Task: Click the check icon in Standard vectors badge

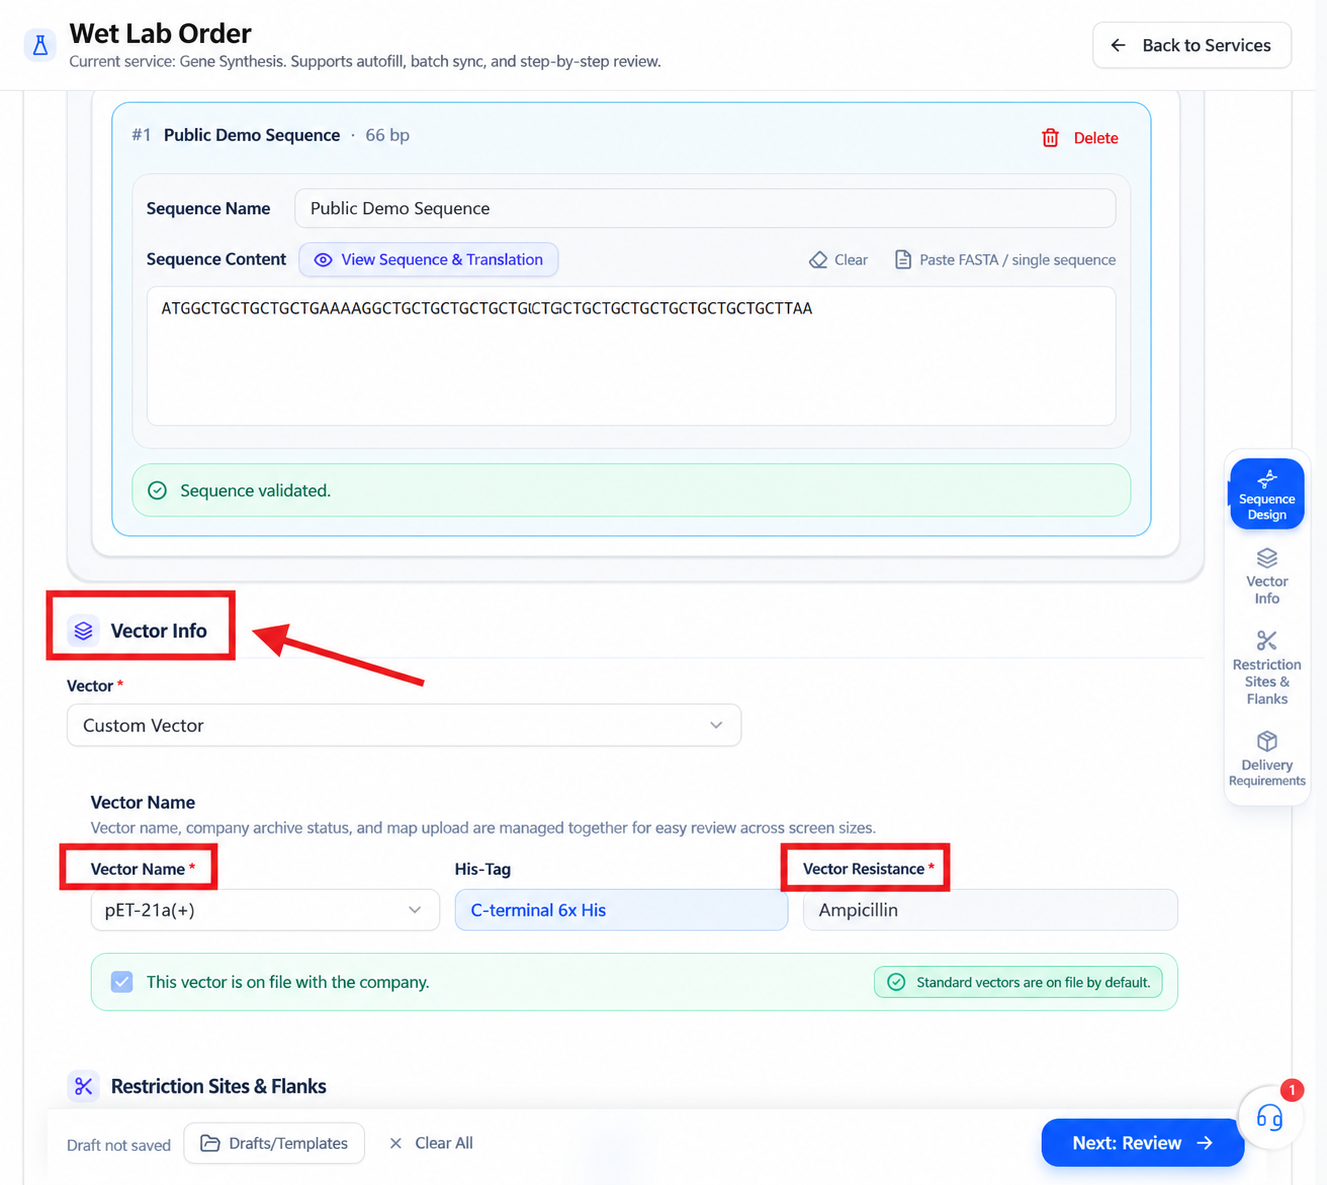Action: [897, 982]
